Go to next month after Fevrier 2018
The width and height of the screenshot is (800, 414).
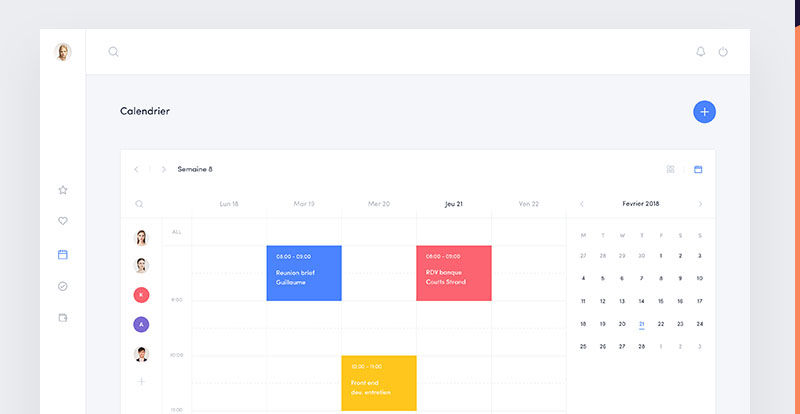click(700, 204)
